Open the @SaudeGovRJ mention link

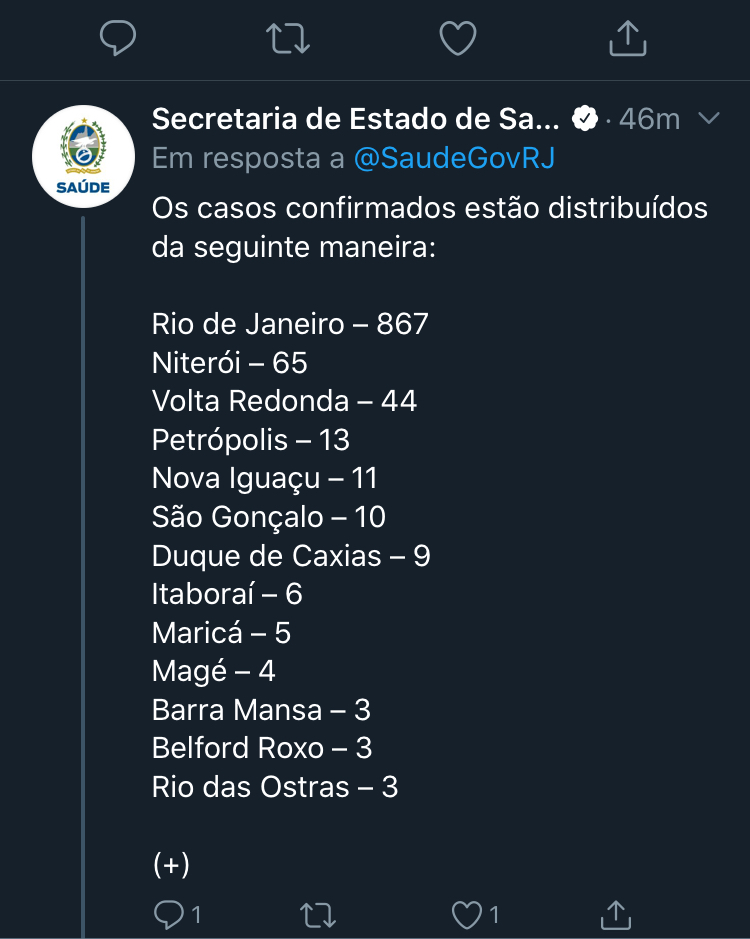(454, 159)
